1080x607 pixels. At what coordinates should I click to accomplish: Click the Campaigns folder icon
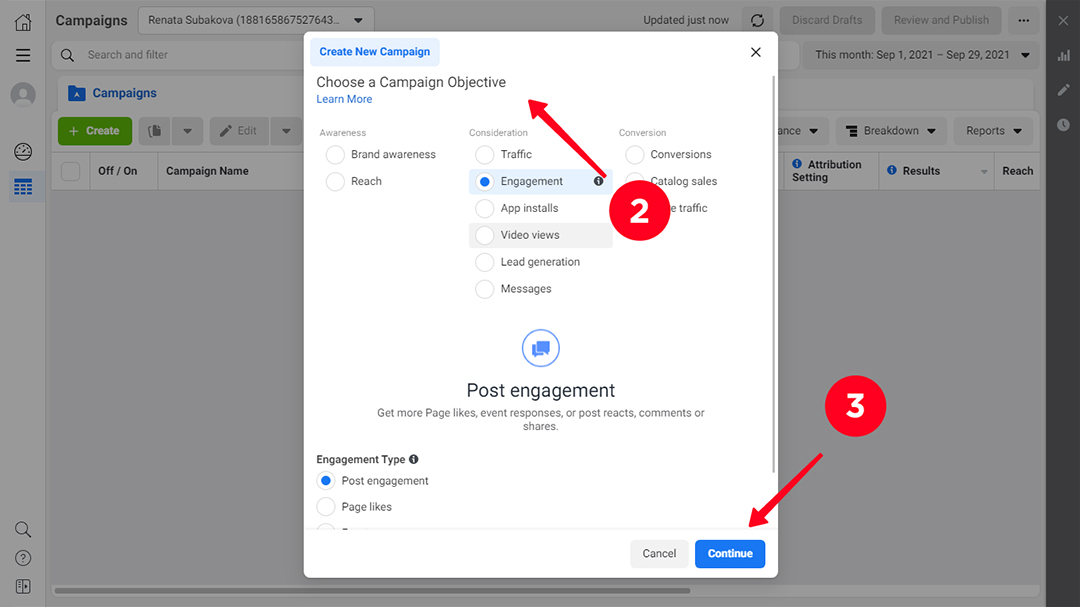[76, 93]
